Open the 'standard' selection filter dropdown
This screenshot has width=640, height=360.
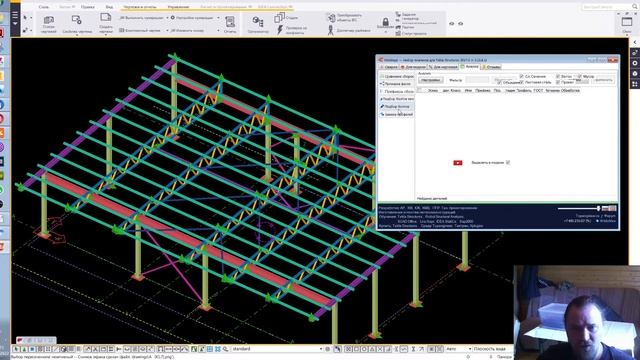click(277, 349)
